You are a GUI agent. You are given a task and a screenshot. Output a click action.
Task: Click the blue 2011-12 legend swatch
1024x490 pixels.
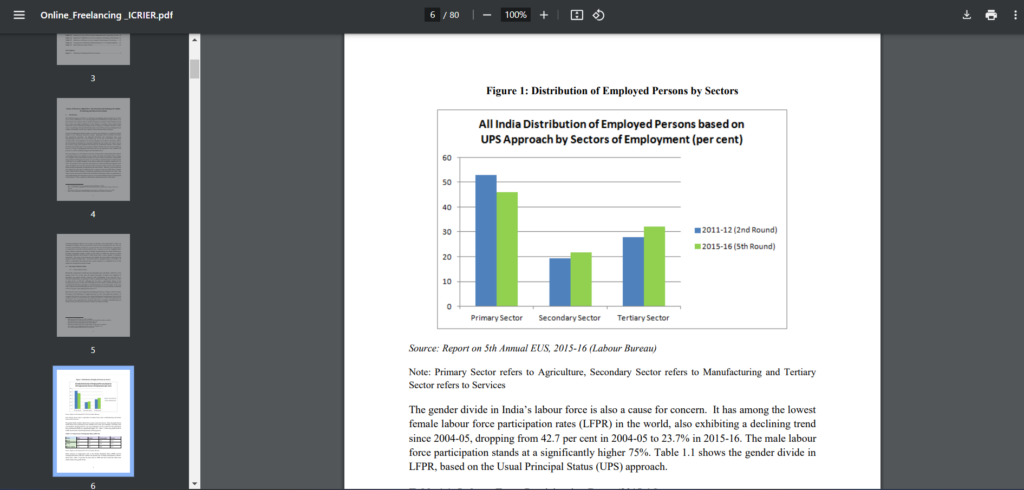pos(697,231)
